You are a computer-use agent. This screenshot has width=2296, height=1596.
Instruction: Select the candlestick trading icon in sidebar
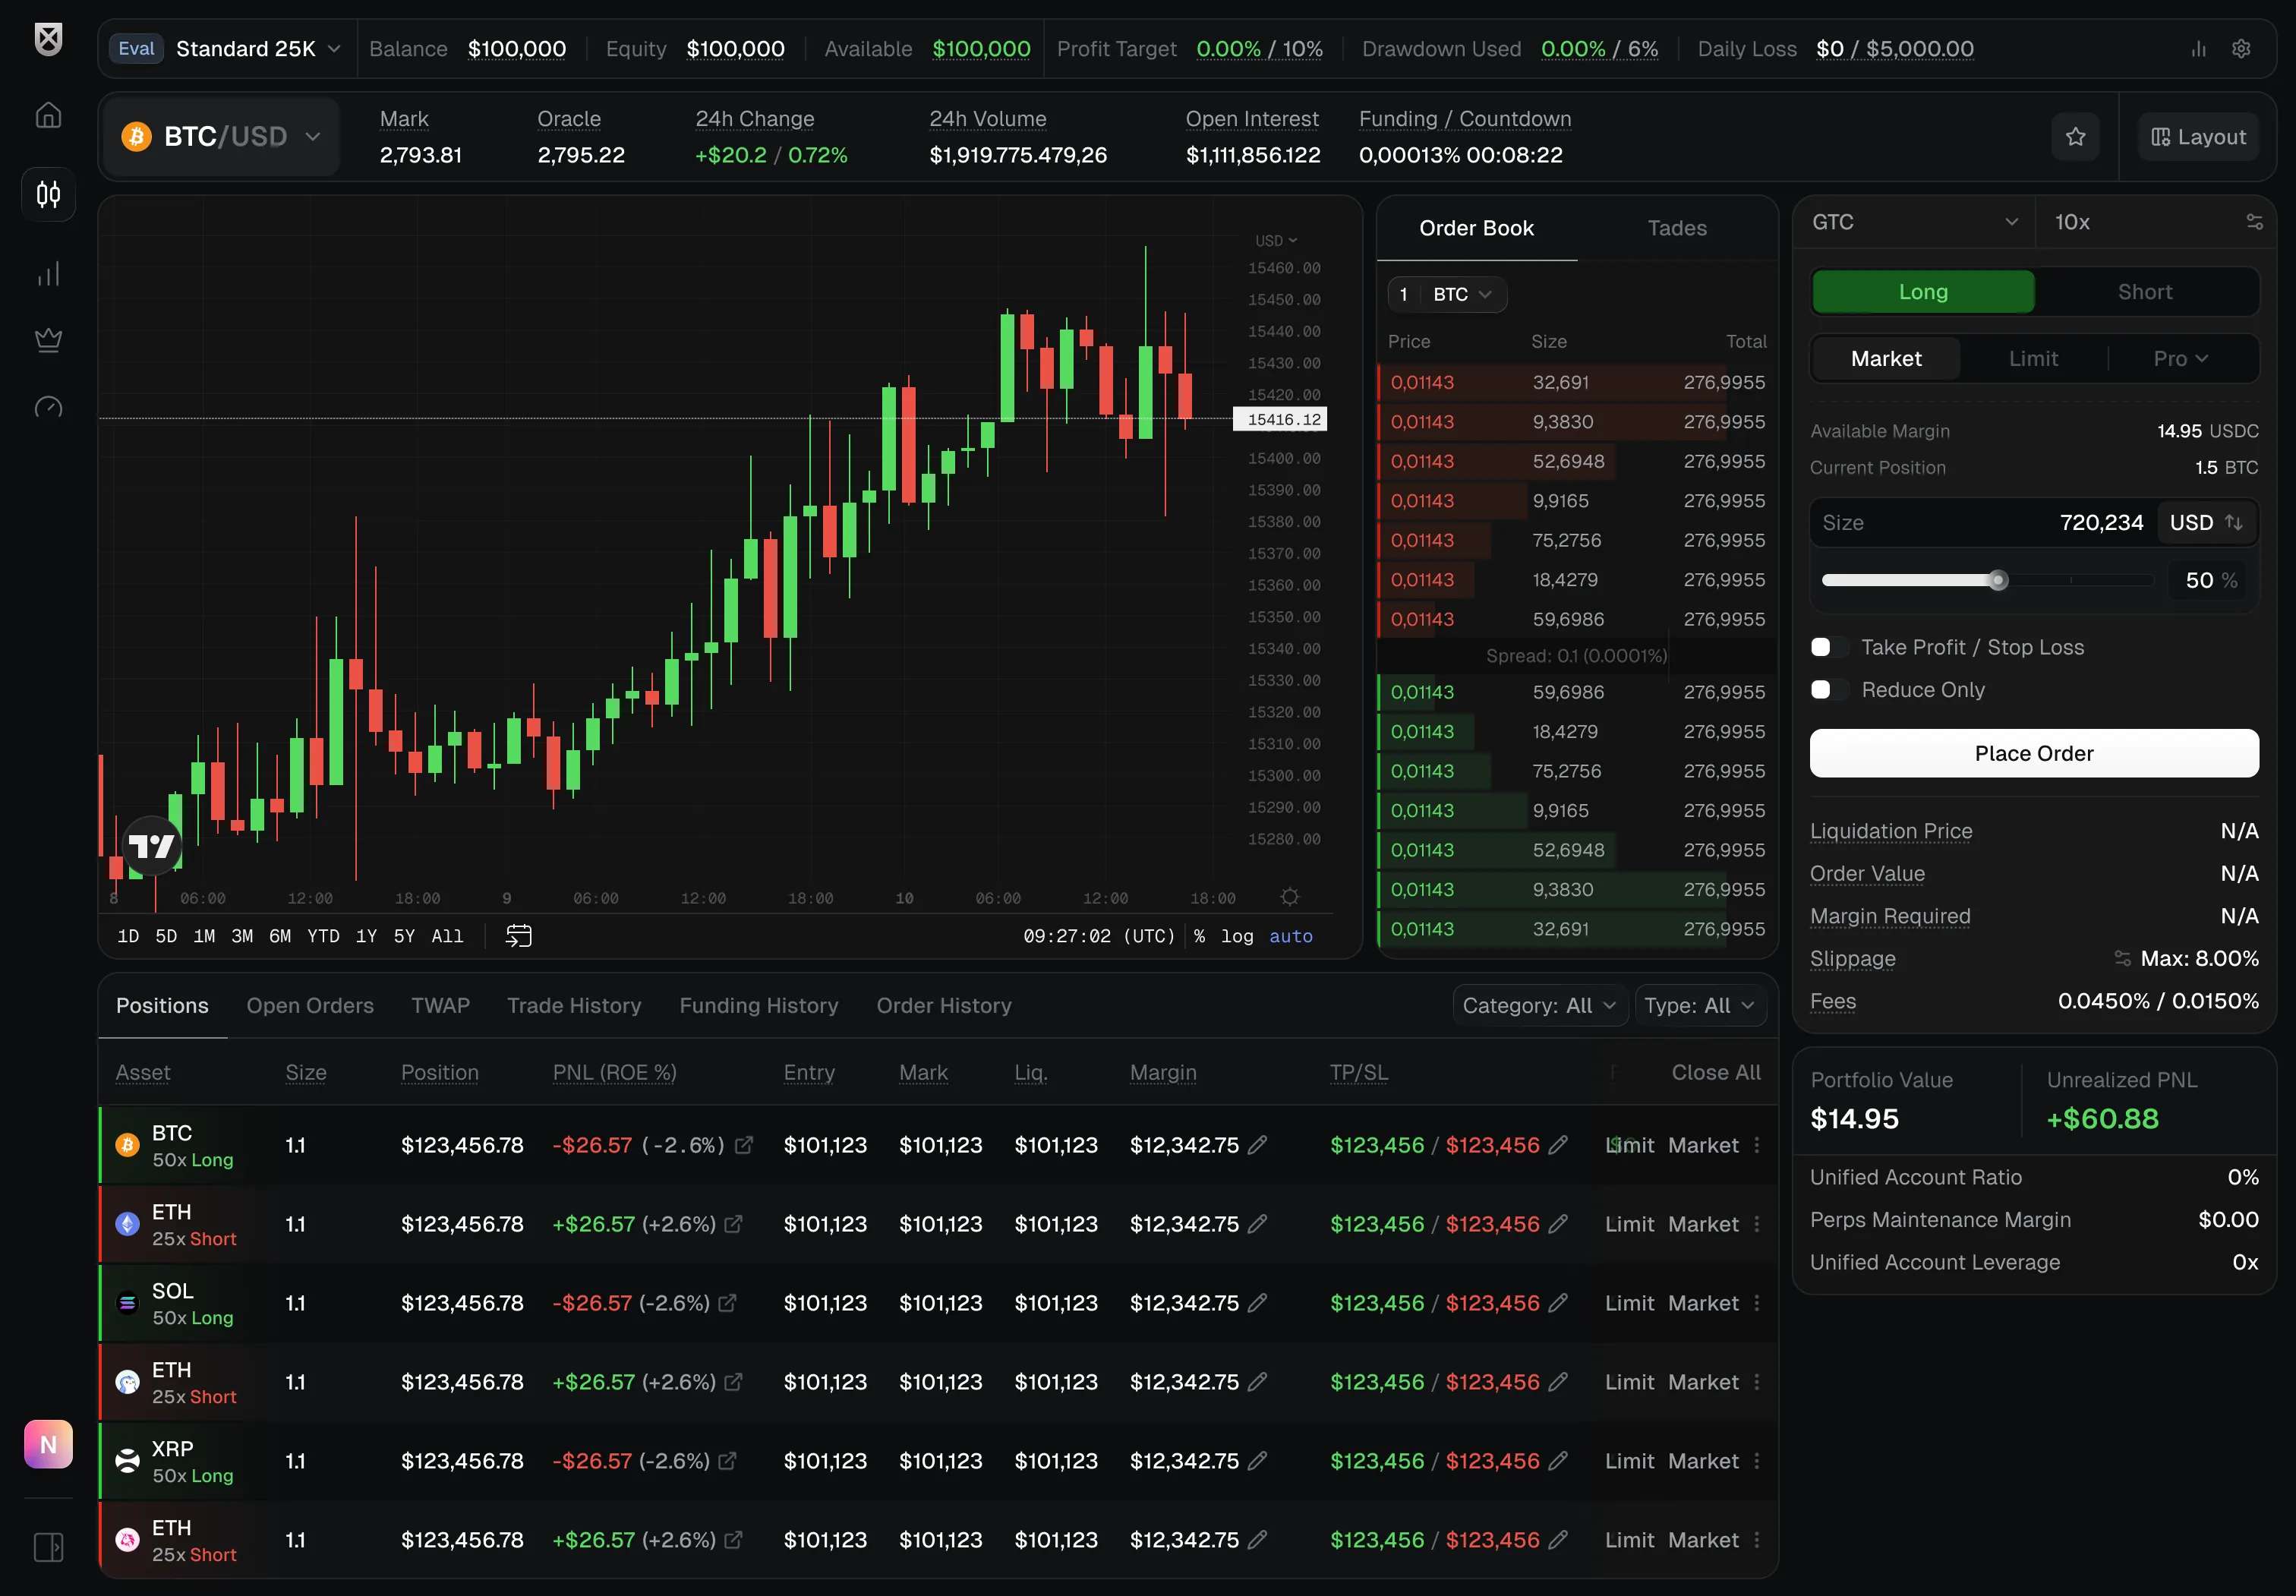tap(48, 194)
